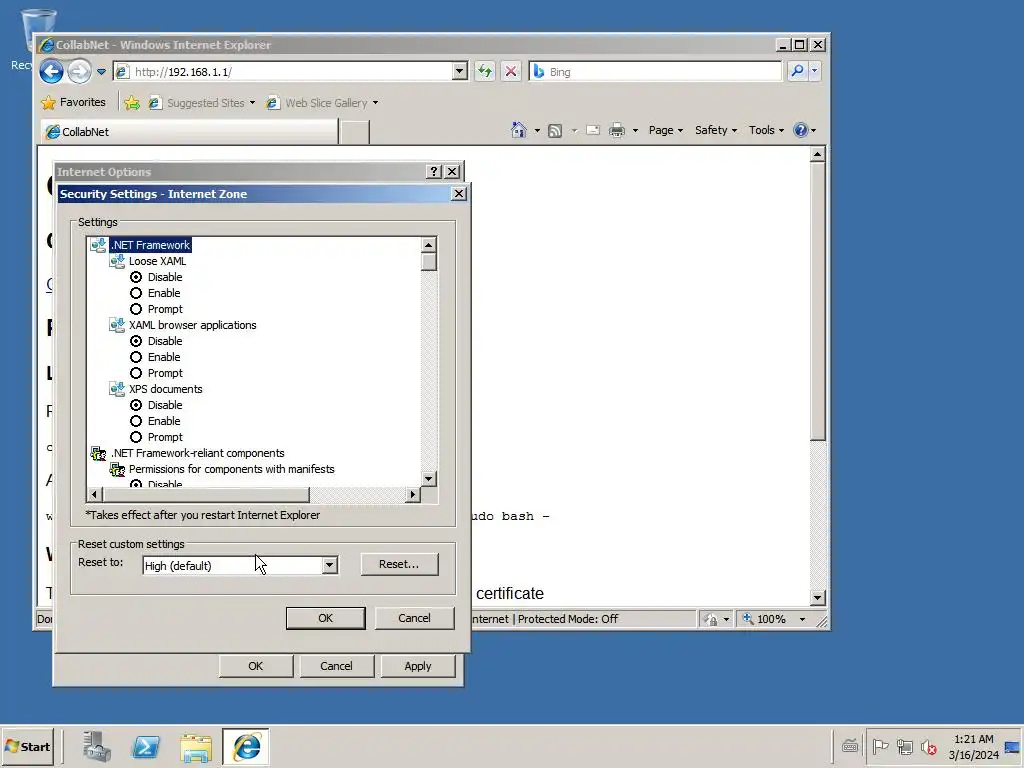Expand Web Slice Gallery dropdown
The height and width of the screenshot is (768, 1024).
point(375,103)
